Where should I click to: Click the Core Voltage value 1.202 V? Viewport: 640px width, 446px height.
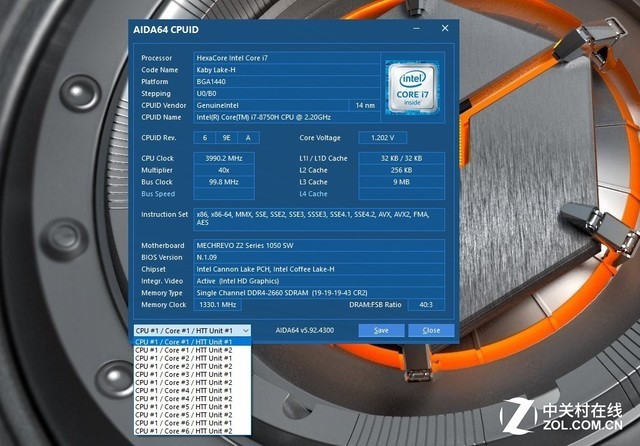pyautogui.click(x=382, y=138)
